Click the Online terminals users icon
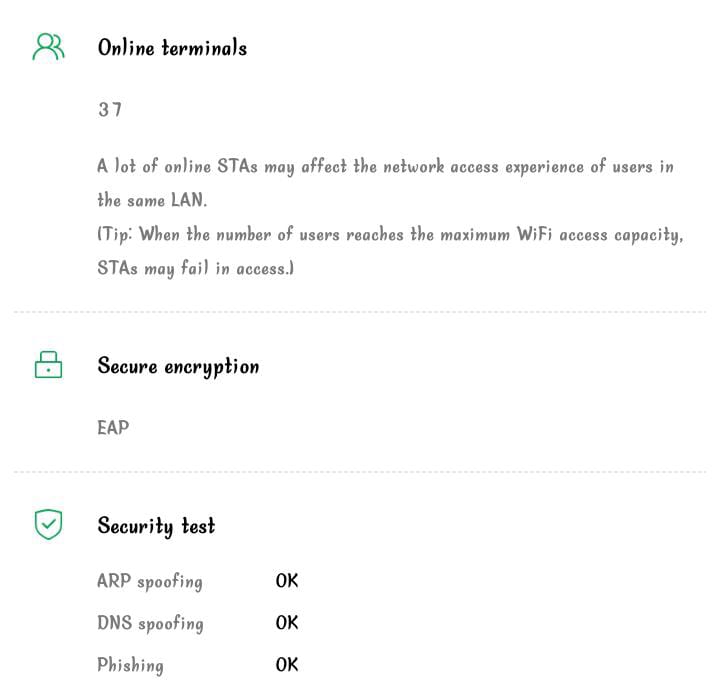This screenshot has height=699, width=720. [48, 47]
